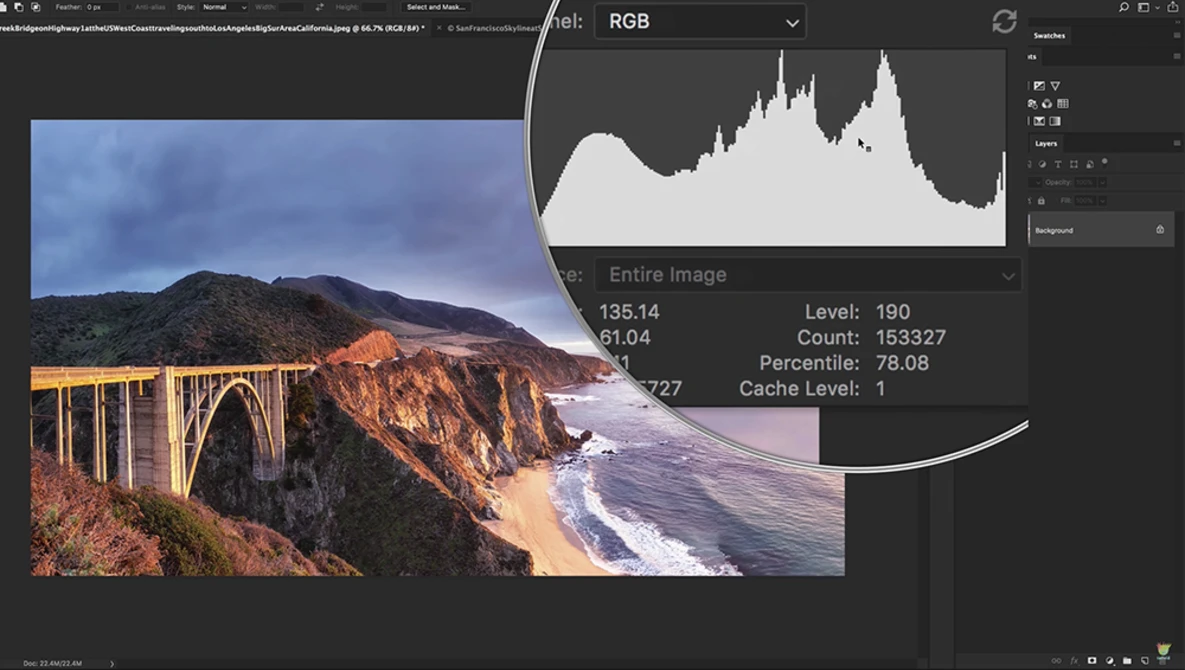This screenshot has height=670, width=1185.
Task: Add a layer mask icon
Action: [x=1092, y=661]
